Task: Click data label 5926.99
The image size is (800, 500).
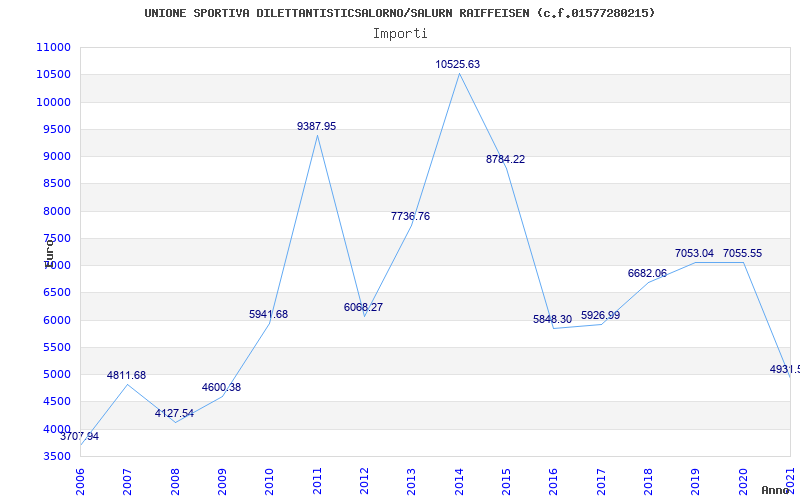Action: tap(601, 315)
